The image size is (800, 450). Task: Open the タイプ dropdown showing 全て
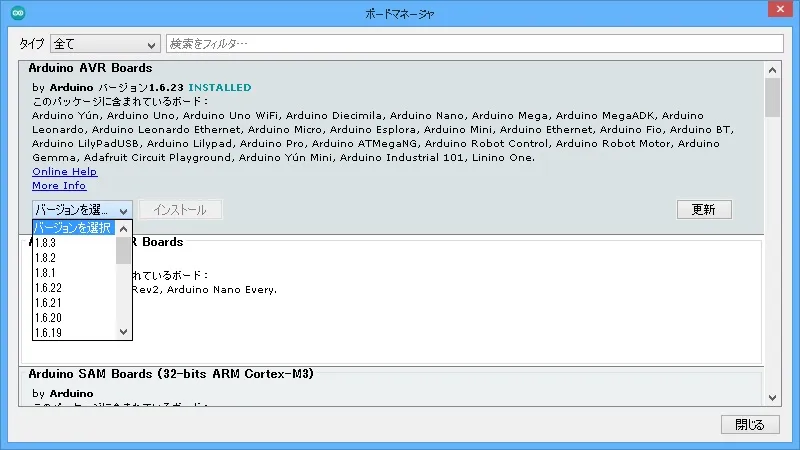(105, 44)
